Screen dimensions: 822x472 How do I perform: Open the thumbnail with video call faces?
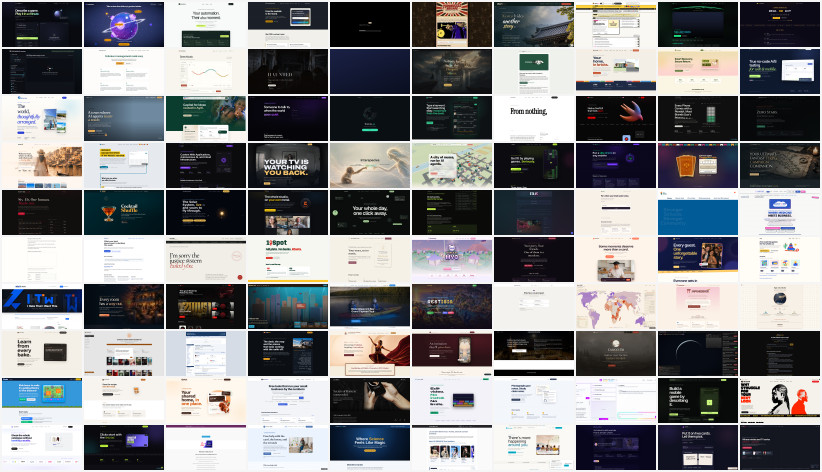[x=288, y=212]
